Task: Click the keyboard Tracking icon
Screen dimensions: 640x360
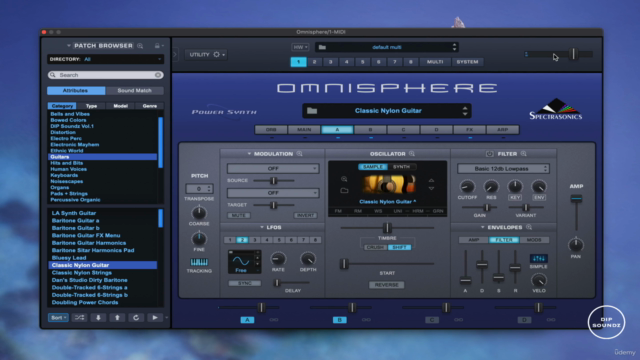Action: click(x=199, y=262)
